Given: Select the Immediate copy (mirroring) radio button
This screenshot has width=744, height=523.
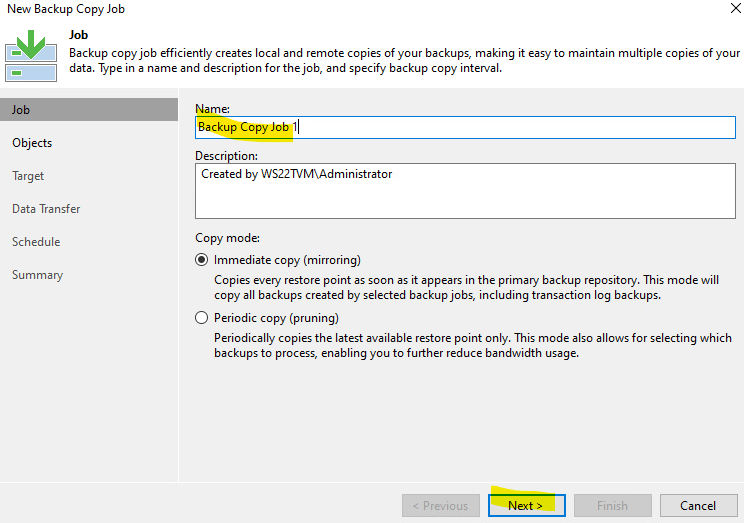Looking at the screenshot, I should pos(203,260).
